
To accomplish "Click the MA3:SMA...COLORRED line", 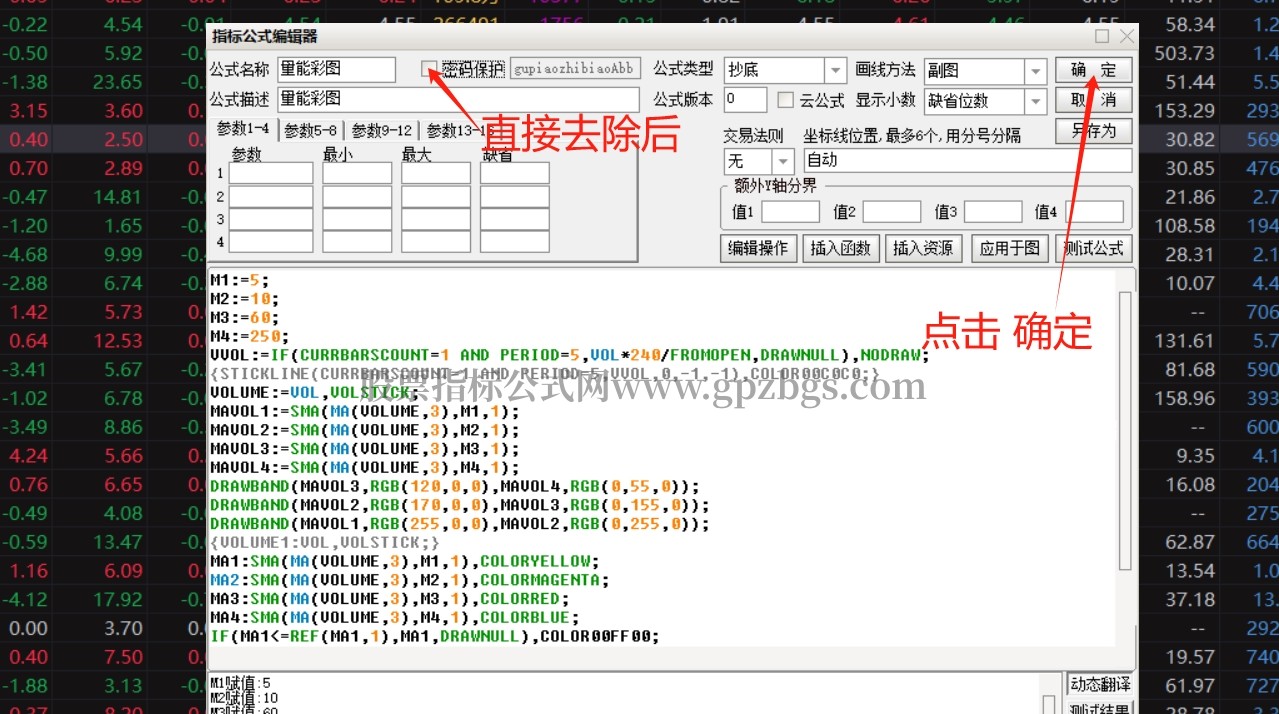I will (390, 599).
